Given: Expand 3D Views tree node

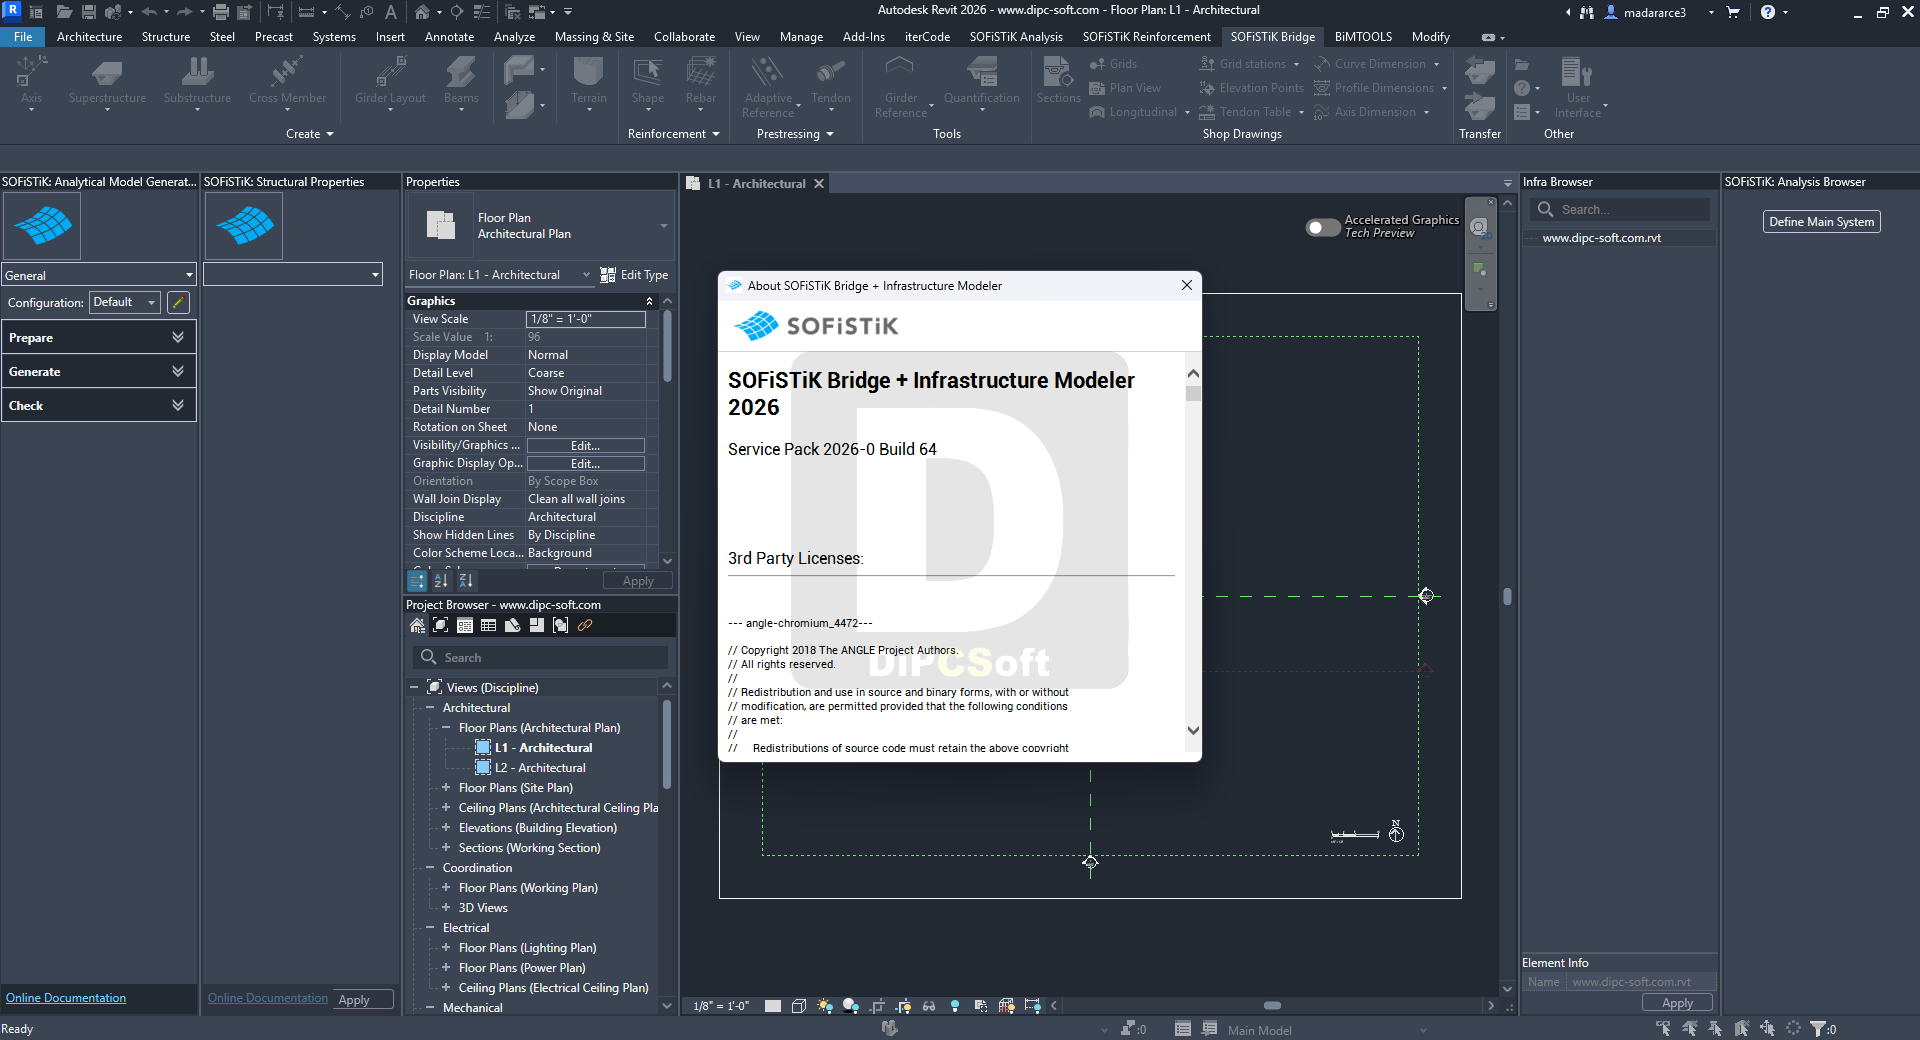Looking at the screenshot, I should [446, 908].
